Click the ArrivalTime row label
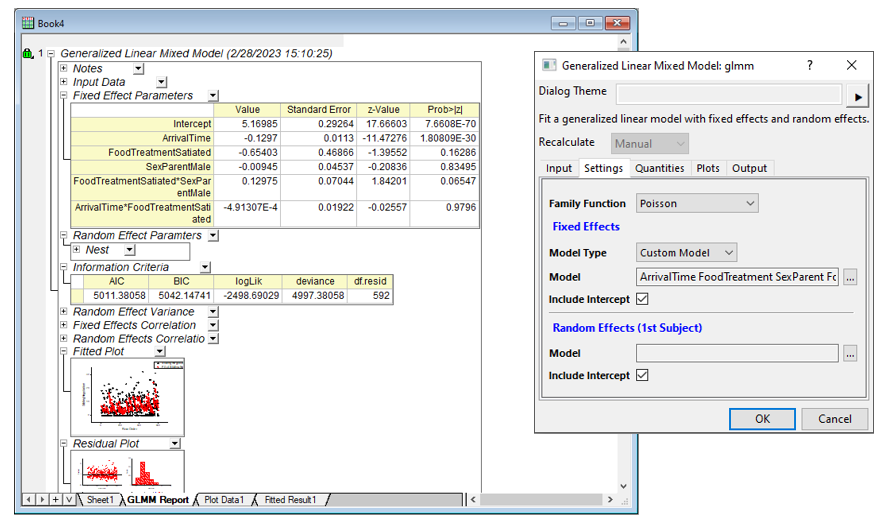889x523 pixels. (x=141, y=138)
